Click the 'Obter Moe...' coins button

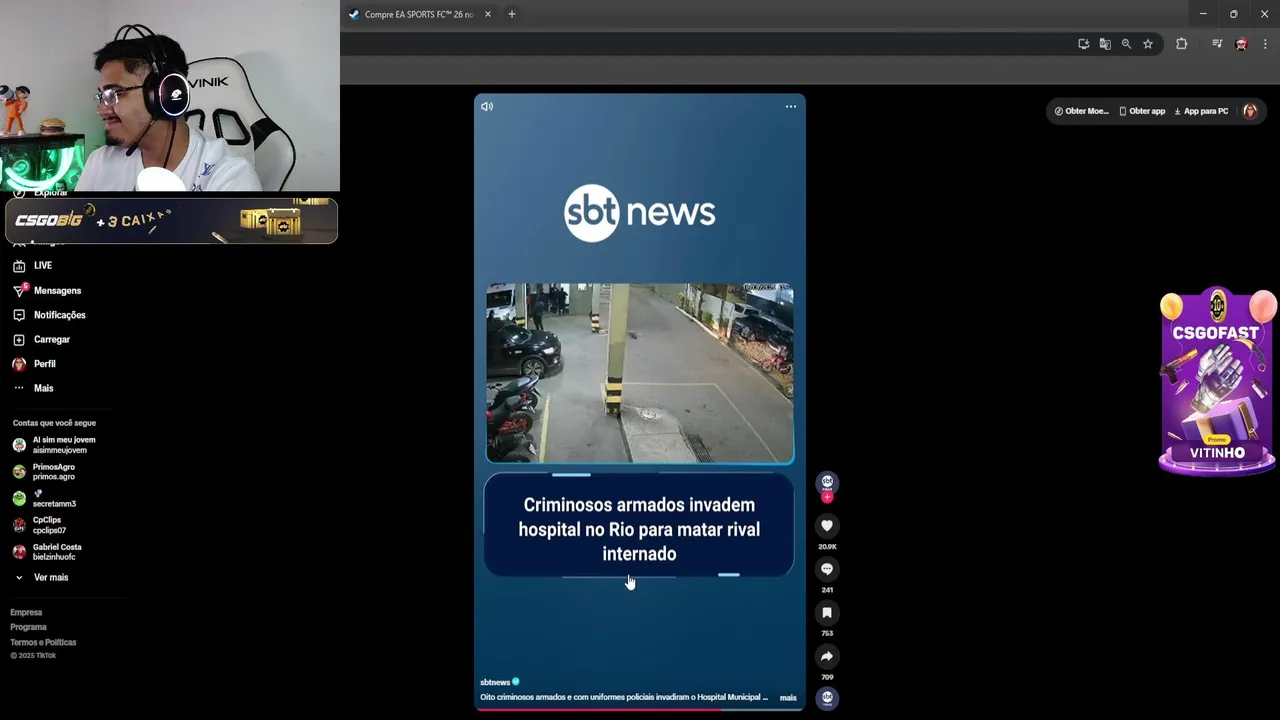pos(1082,111)
